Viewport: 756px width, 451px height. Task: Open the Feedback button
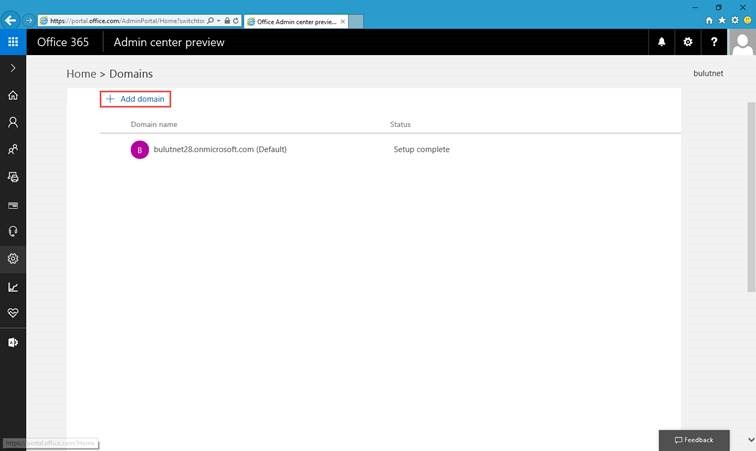694,440
